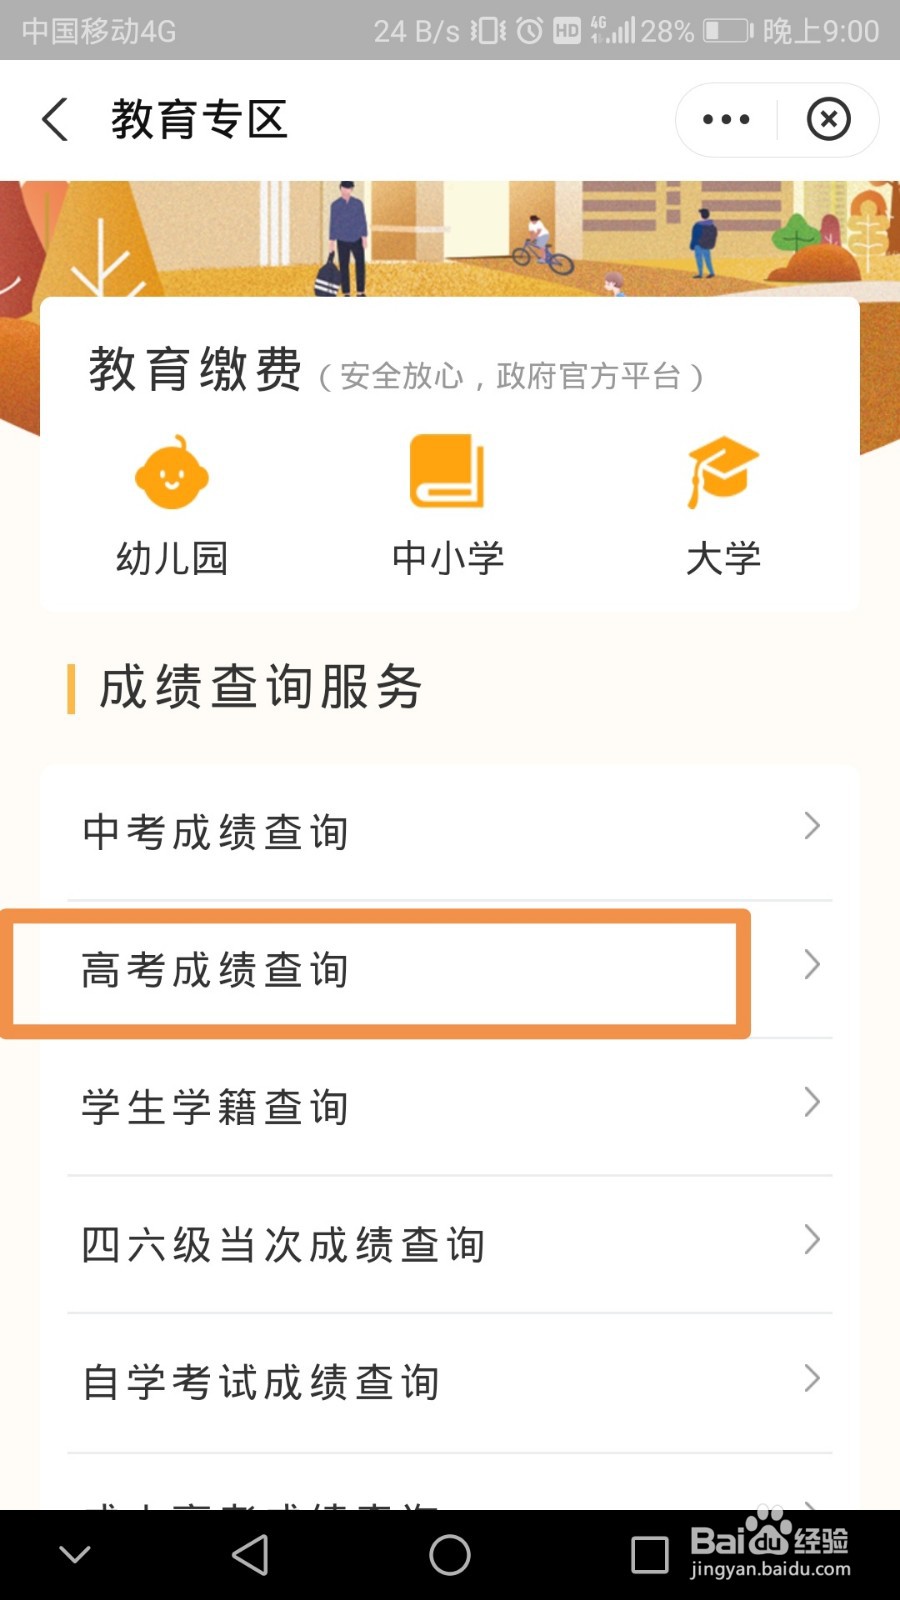Open 四六级当次成绩查询 entry
The image size is (900, 1600).
[x=450, y=1245]
